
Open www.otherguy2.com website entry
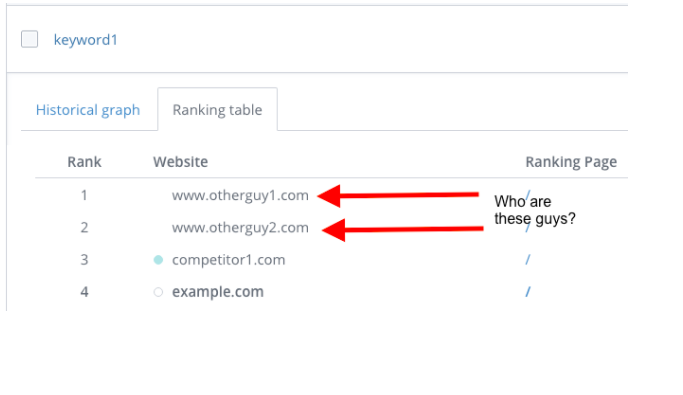point(240,227)
